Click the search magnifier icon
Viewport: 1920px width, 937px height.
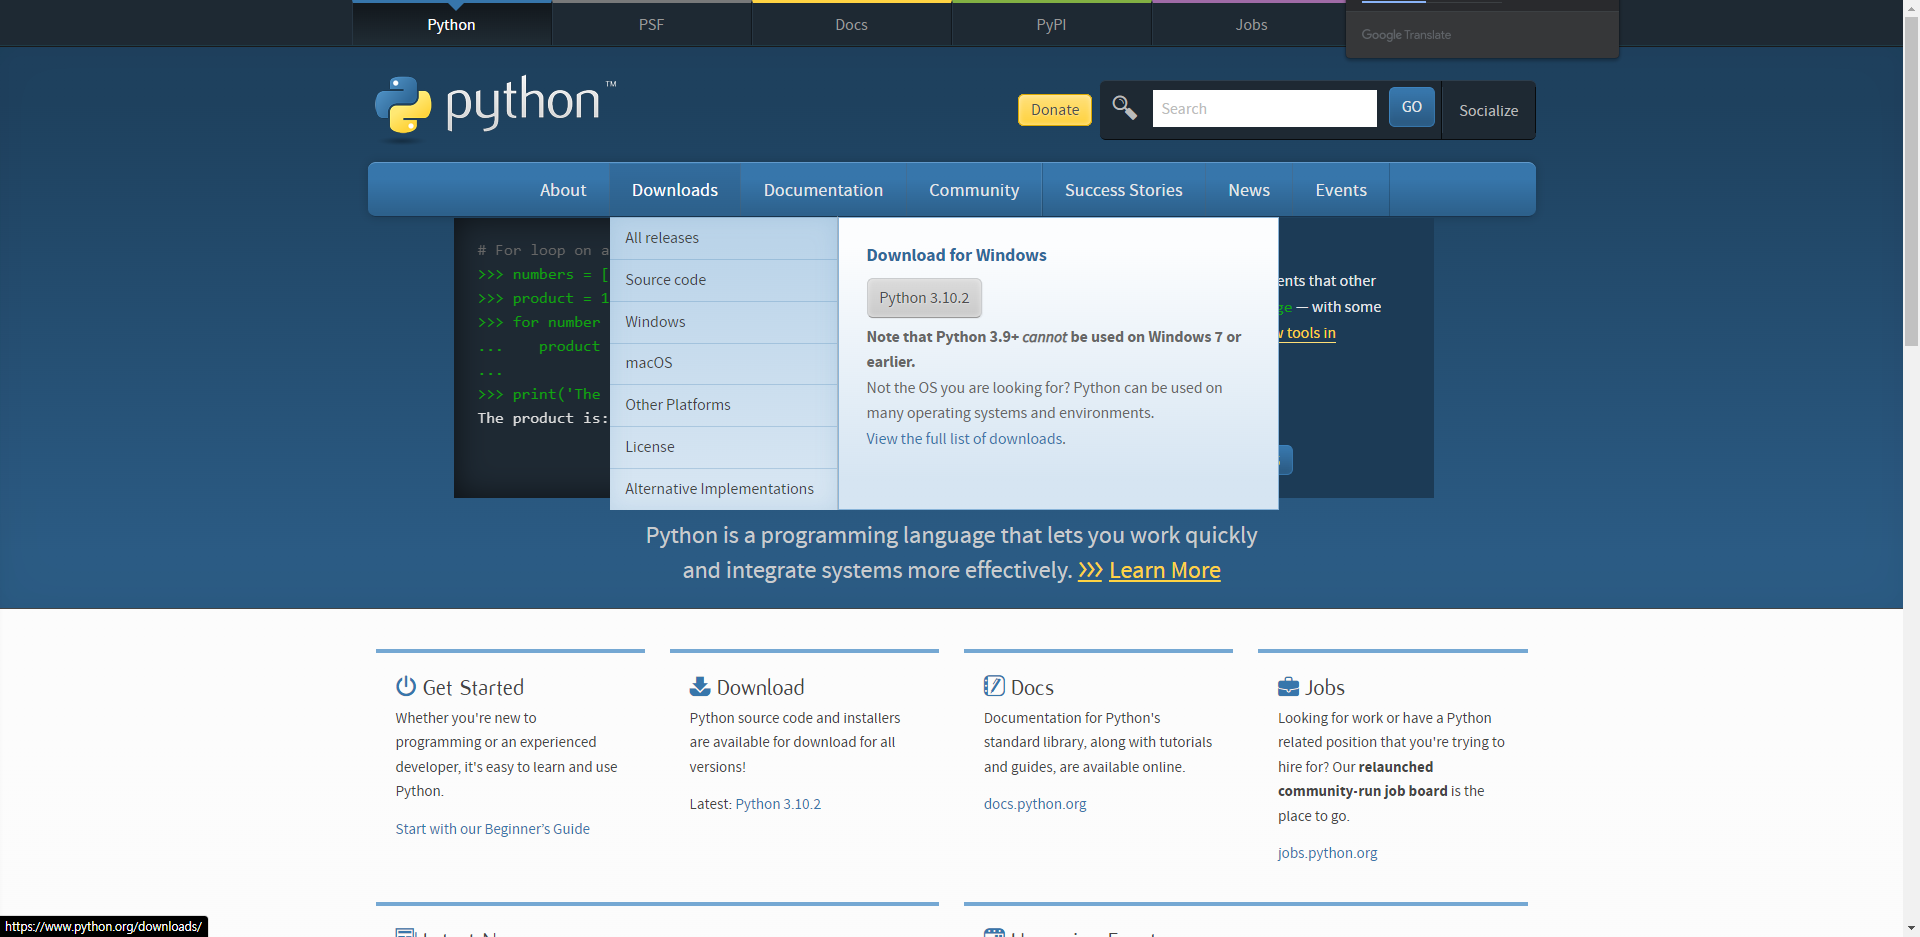click(x=1124, y=108)
